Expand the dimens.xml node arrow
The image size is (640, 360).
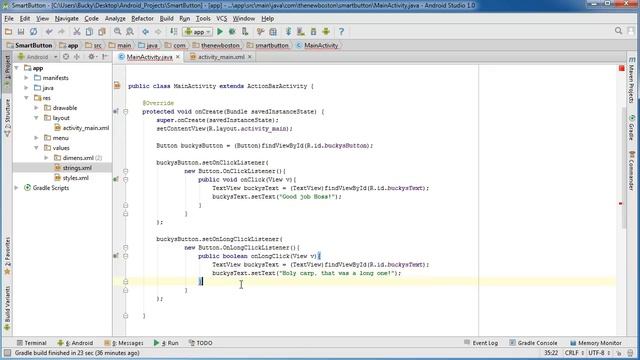[x=46, y=158]
